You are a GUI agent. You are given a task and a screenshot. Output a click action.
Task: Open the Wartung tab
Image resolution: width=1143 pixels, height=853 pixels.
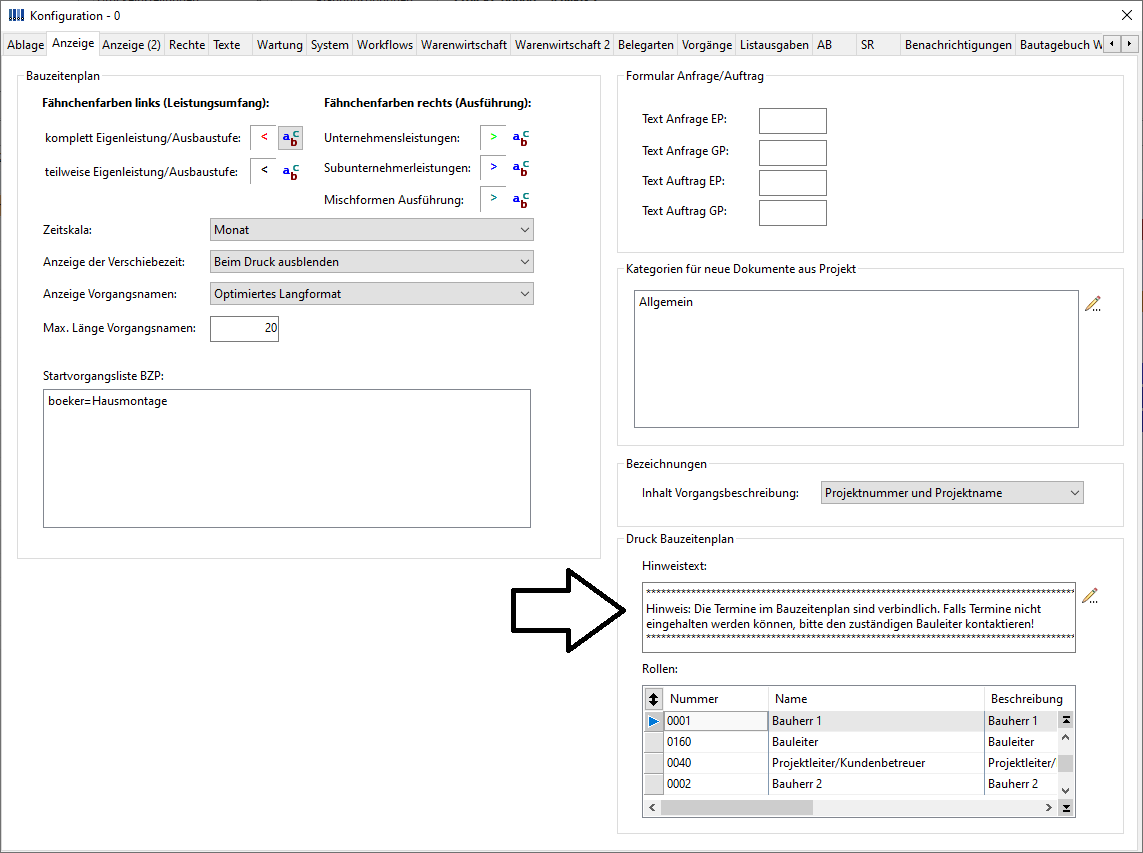click(279, 45)
